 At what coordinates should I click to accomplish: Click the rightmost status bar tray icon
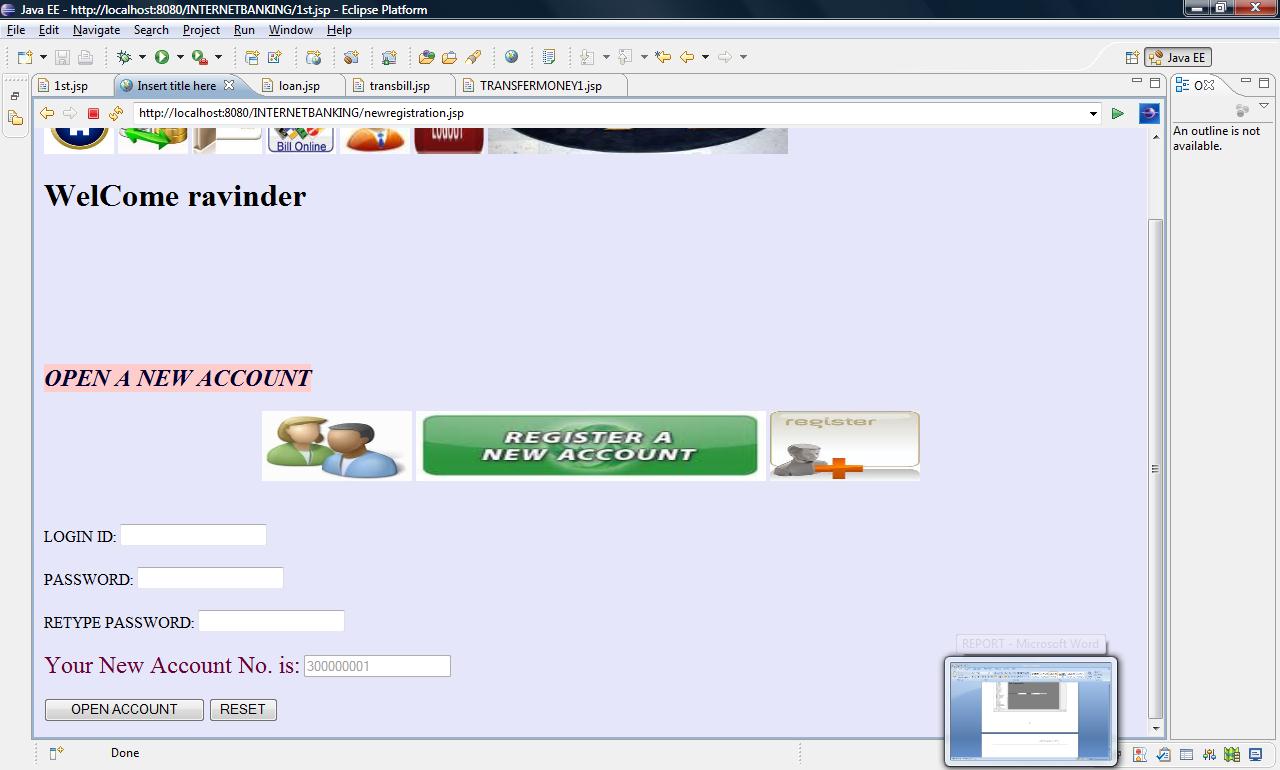click(1253, 754)
